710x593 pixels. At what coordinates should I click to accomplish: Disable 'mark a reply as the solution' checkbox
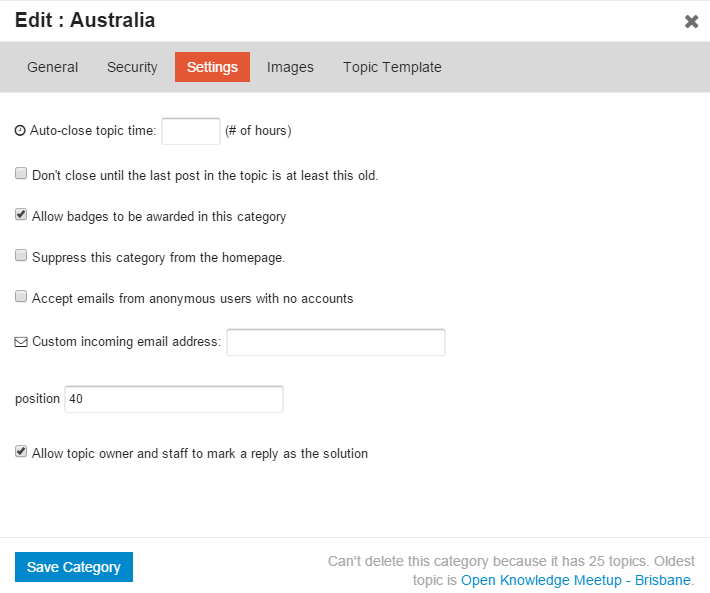21,452
